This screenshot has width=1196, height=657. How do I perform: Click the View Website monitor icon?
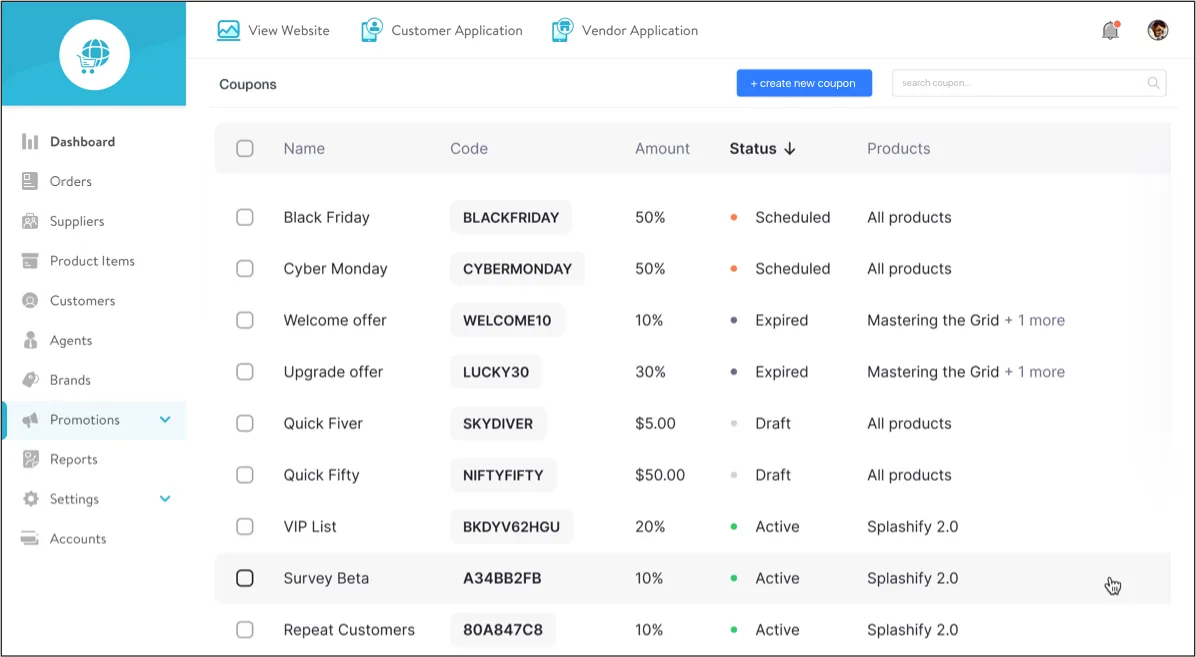tap(228, 30)
